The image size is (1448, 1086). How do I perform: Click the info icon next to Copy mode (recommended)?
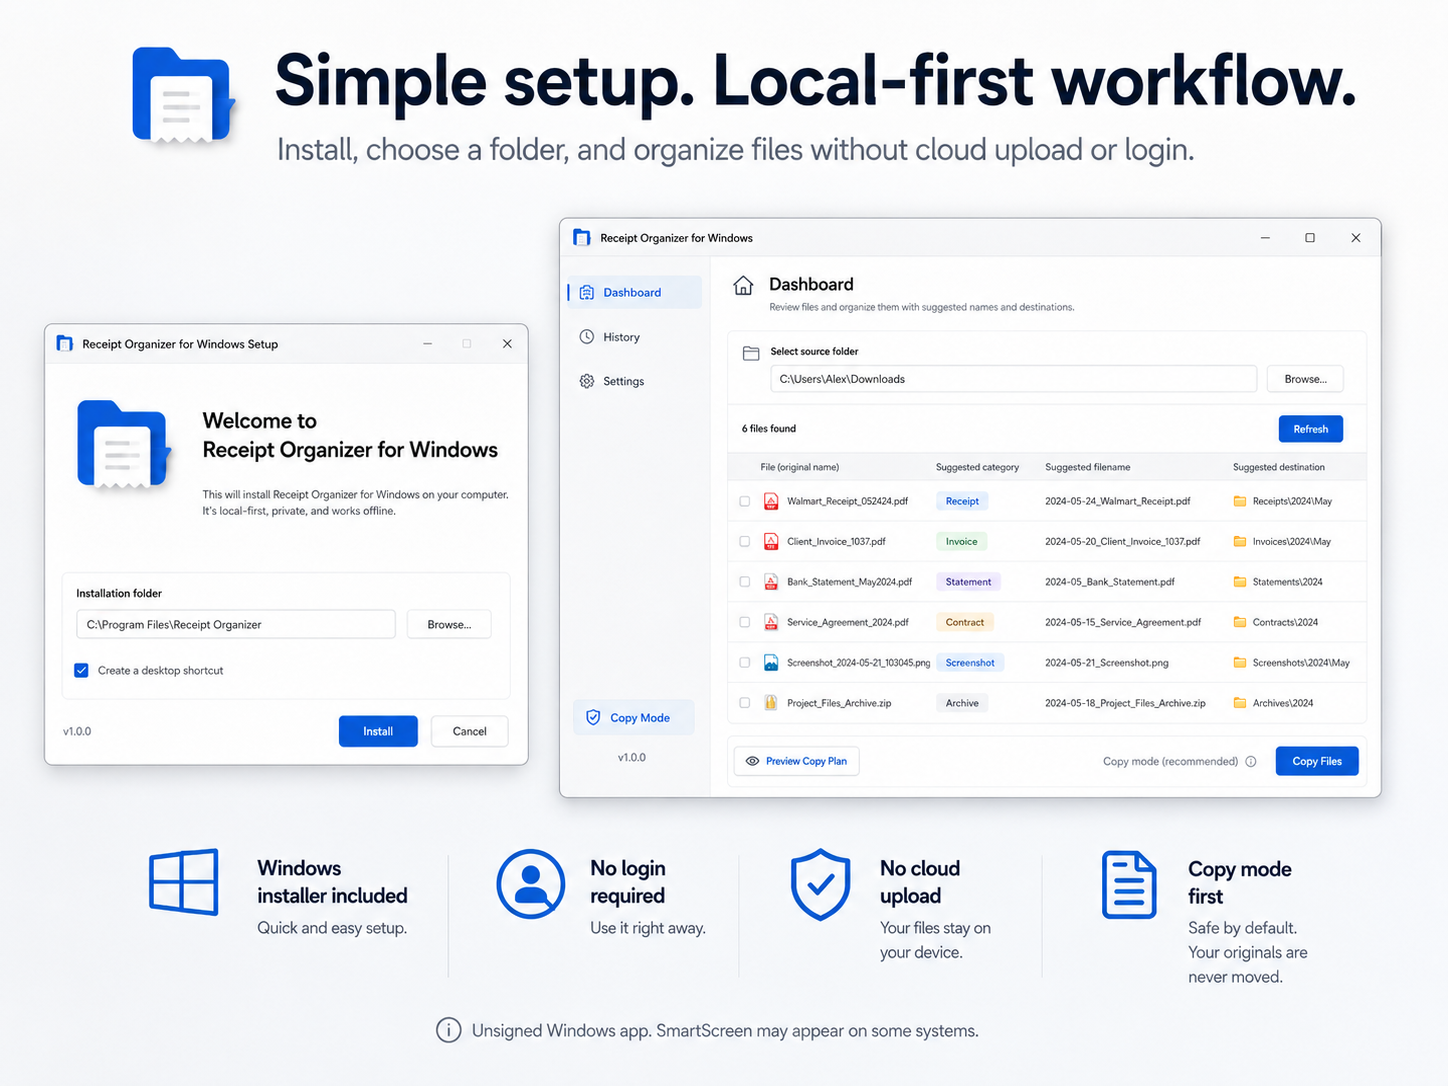pyautogui.click(x=1251, y=761)
